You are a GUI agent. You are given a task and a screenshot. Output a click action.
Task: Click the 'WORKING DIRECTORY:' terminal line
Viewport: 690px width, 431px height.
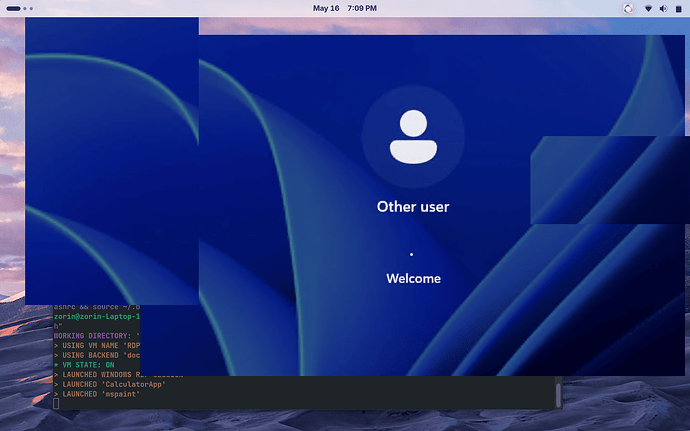97,336
